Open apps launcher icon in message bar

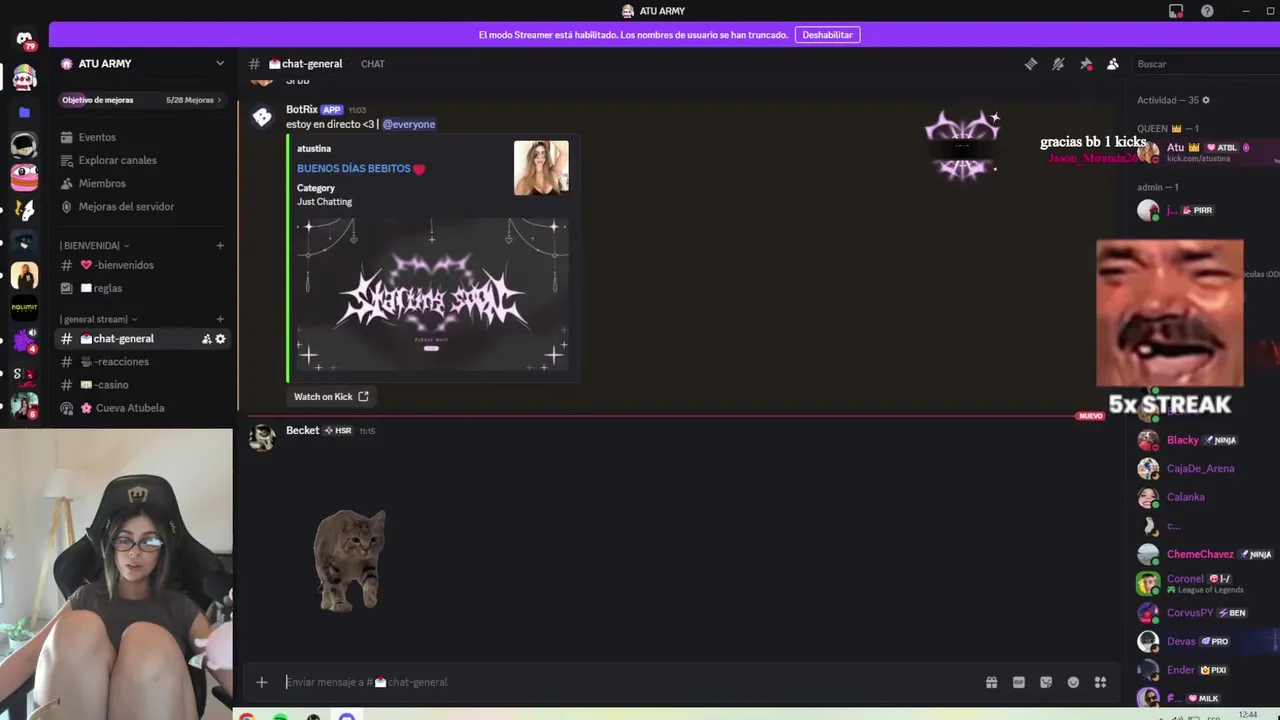[1100, 682]
